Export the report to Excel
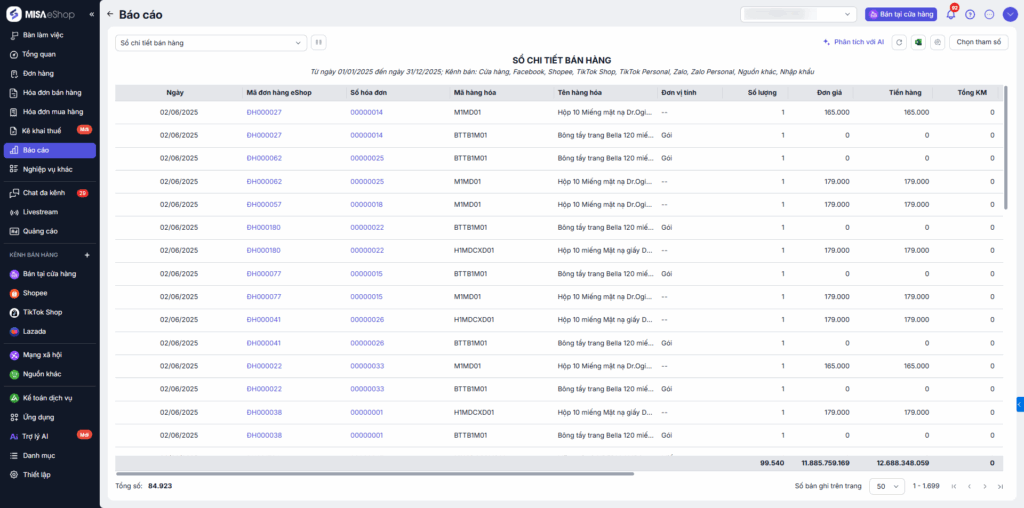The height and width of the screenshot is (508, 1024). tap(918, 43)
